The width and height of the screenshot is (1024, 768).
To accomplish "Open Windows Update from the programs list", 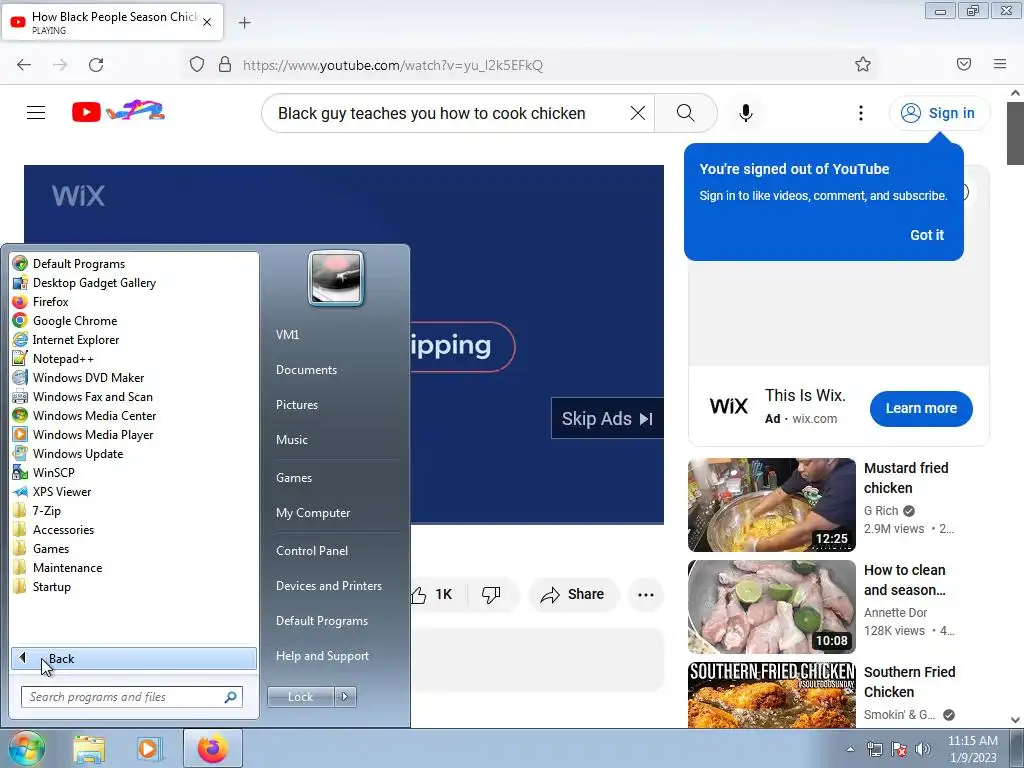I will [x=78, y=453].
